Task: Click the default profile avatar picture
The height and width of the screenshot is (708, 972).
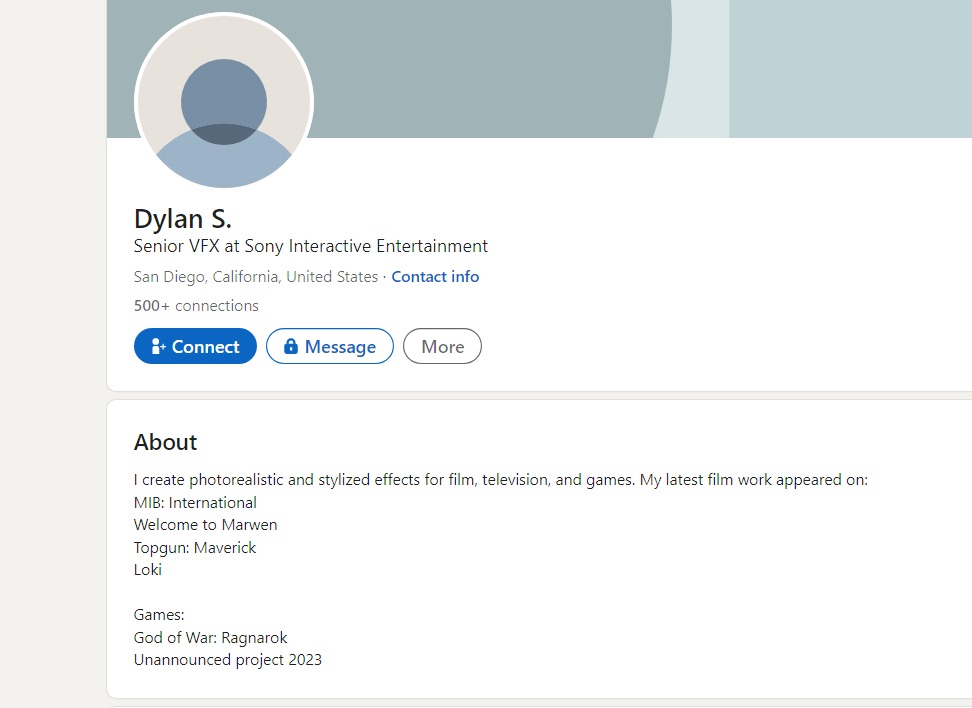Action: pos(224,101)
